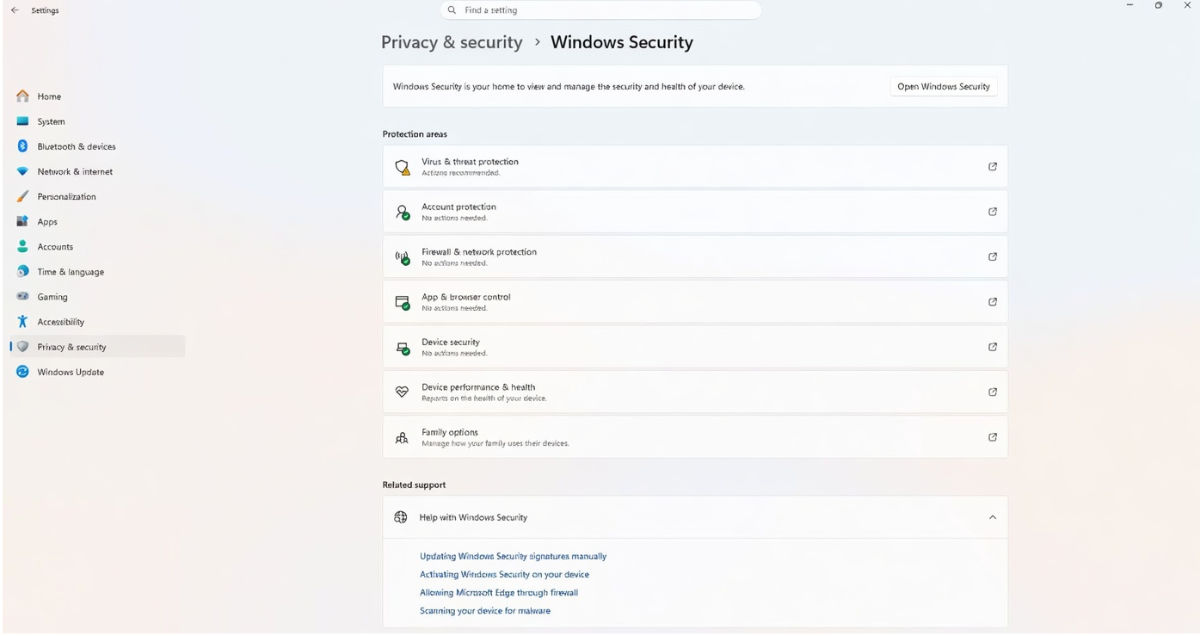Open Allowing Microsoft Edge through firewall link
This screenshot has width=1200, height=636.
pyautogui.click(x=499, y=592)
